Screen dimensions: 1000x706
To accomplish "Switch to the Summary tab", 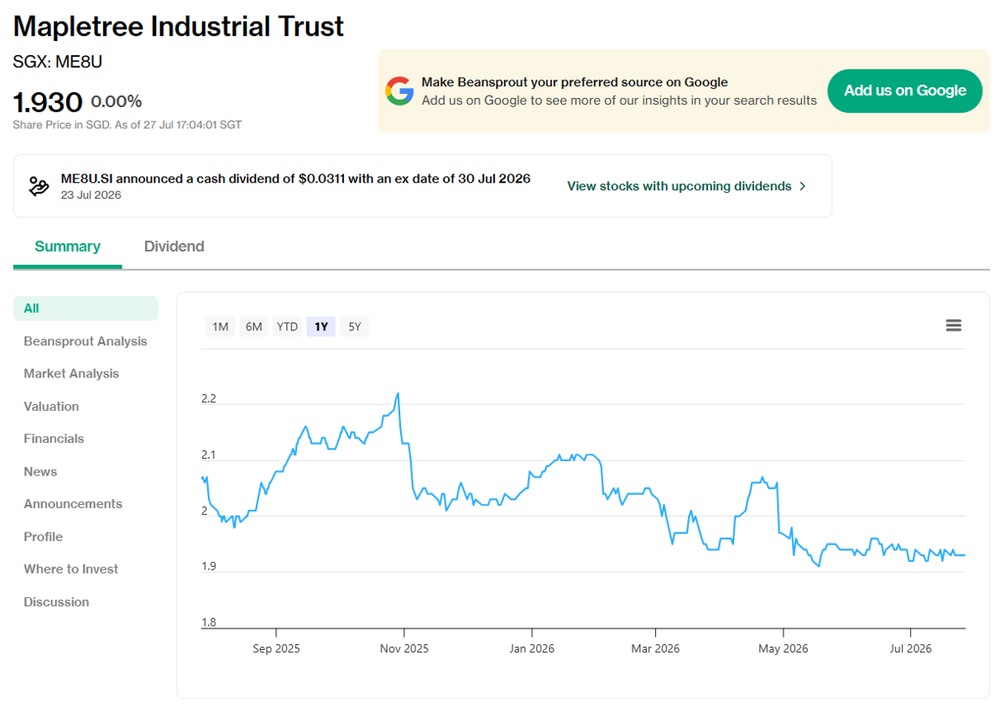I will (x=68, y=247).
